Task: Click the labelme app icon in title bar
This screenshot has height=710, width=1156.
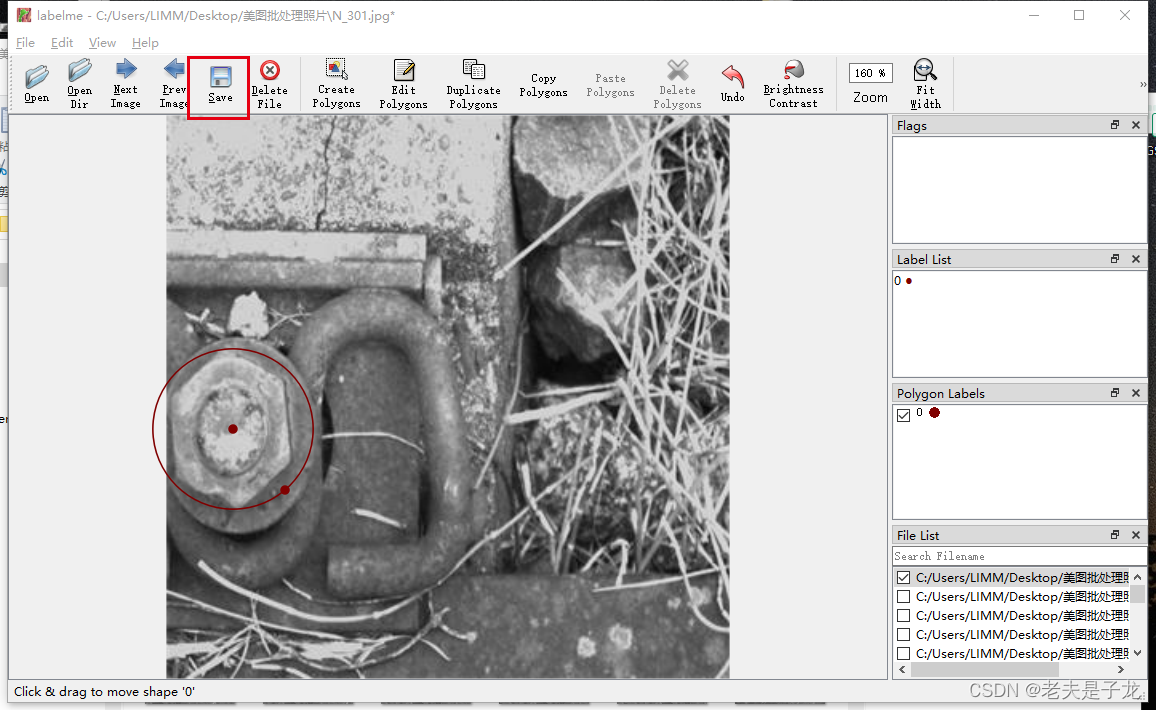Action: 24,15
